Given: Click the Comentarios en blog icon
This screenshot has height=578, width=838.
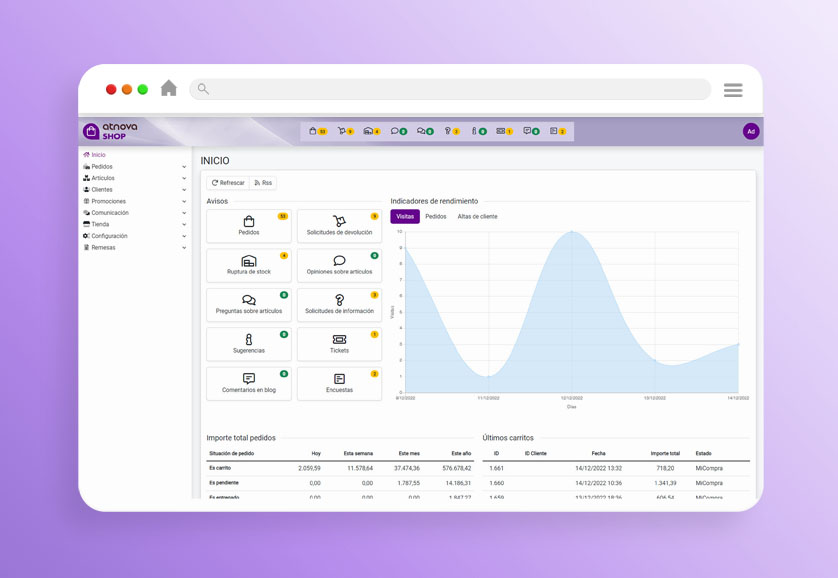Looking at the screenshot, I should coord(247,379).
